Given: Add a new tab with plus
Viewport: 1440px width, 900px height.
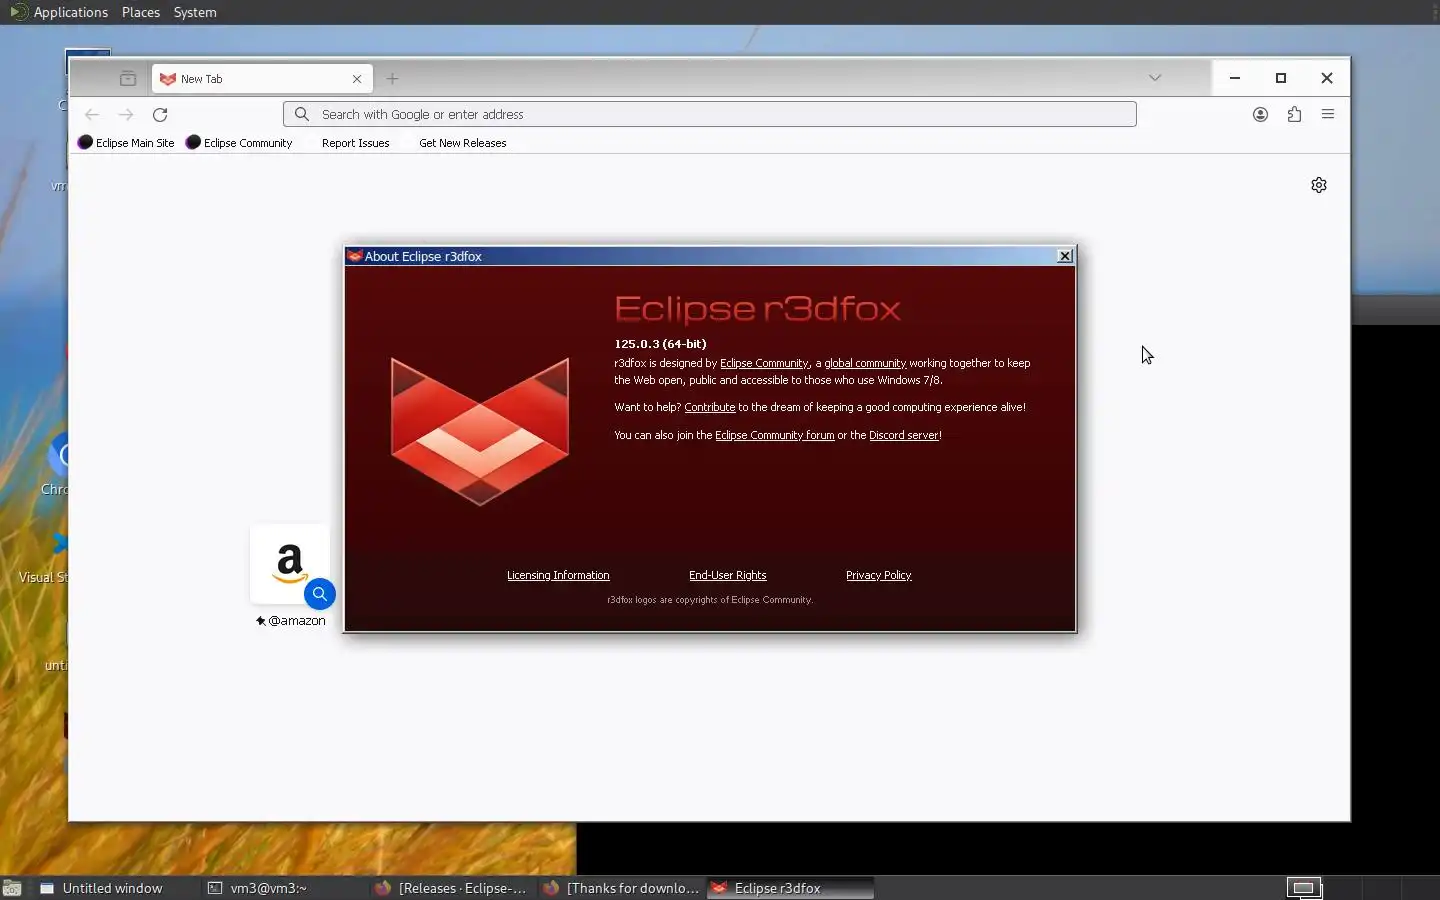Looking at the screenshot, I should [392, 79].
